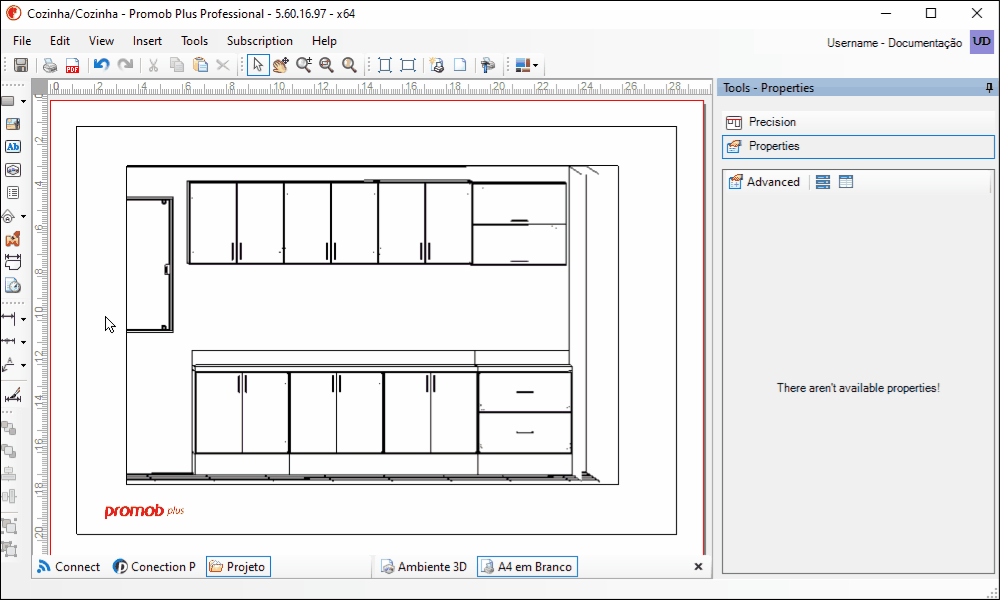Screen dimensions: 1000x600
Task: Click the Cut scissors icon
Action: click(x=153, y=65)
